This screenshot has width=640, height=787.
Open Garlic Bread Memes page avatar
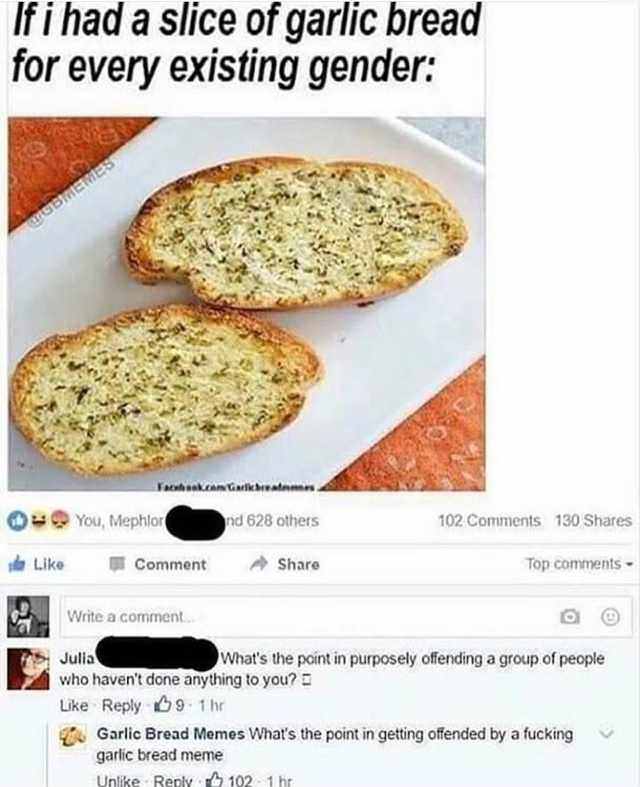[x=74, y=736]
